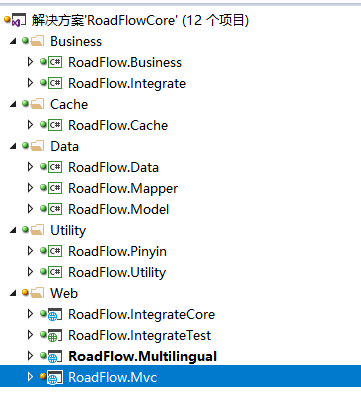Viewport: 361px width, 394px height.
Task: Select the RoadFlow.Model project
Action: click(119, 210)
